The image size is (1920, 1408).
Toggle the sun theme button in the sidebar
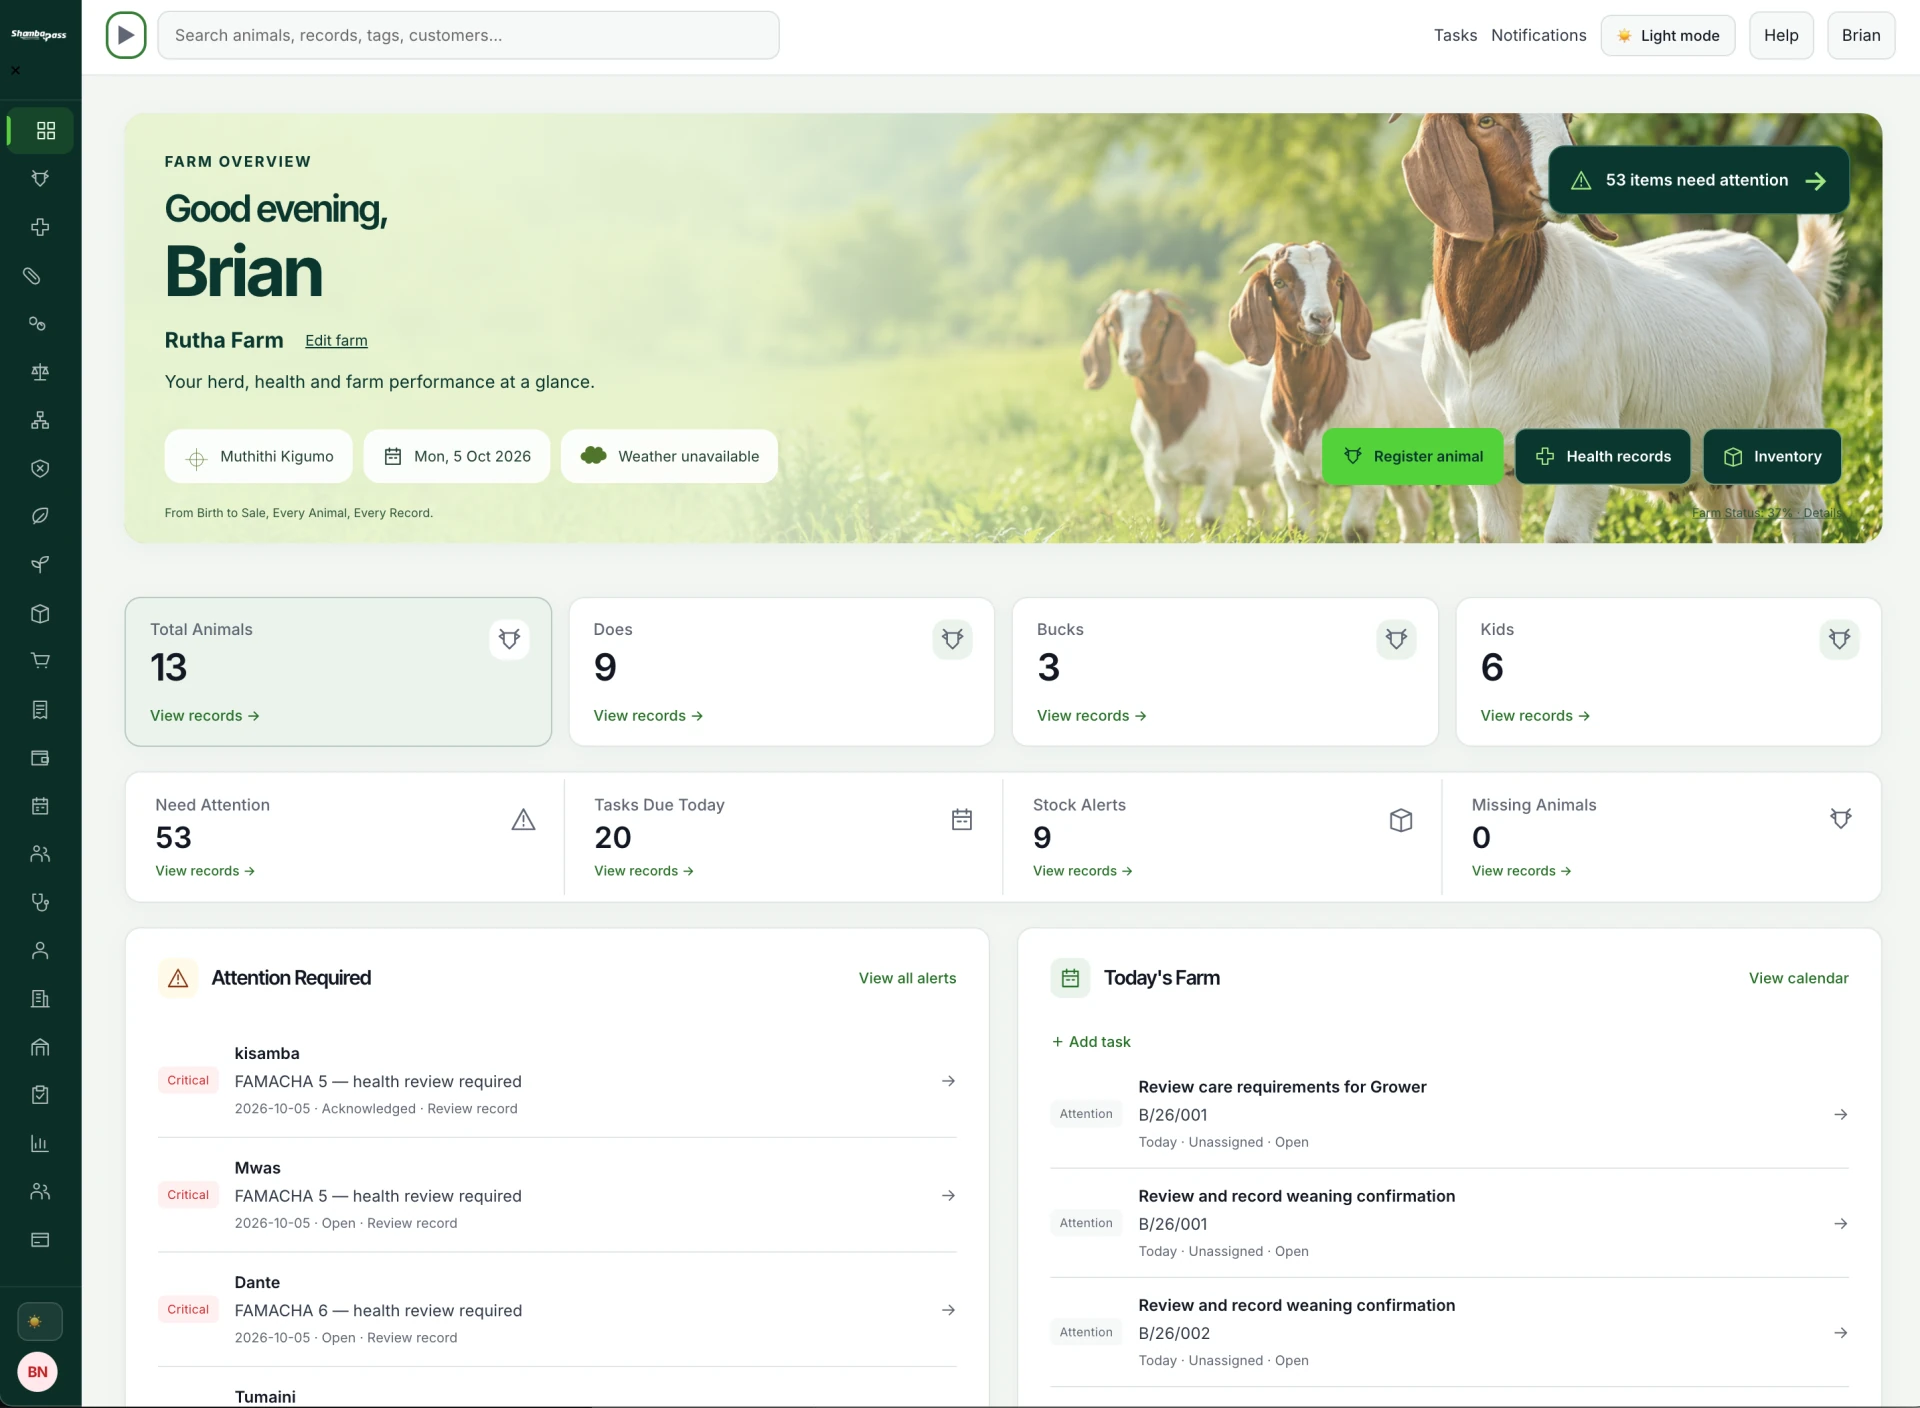[40, 1322]
